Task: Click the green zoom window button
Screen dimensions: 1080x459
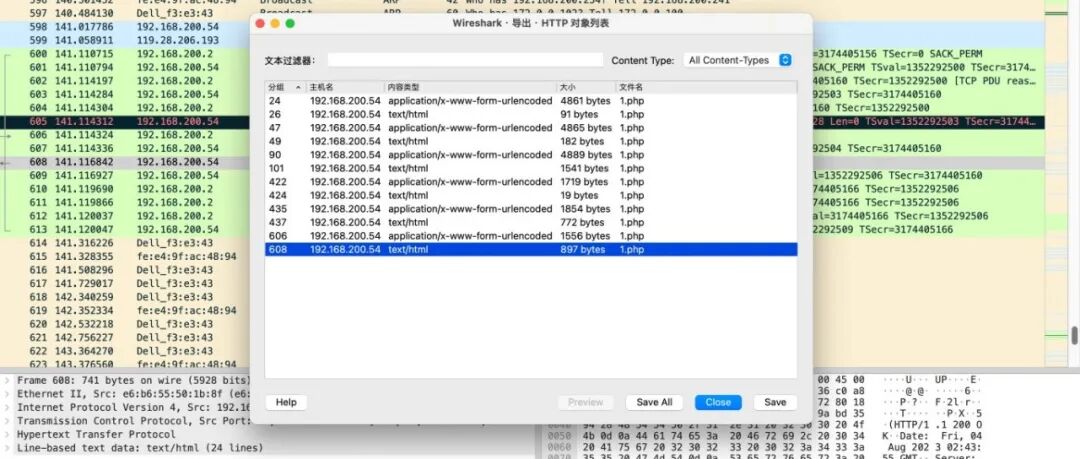Action: (x=290, y=23)
